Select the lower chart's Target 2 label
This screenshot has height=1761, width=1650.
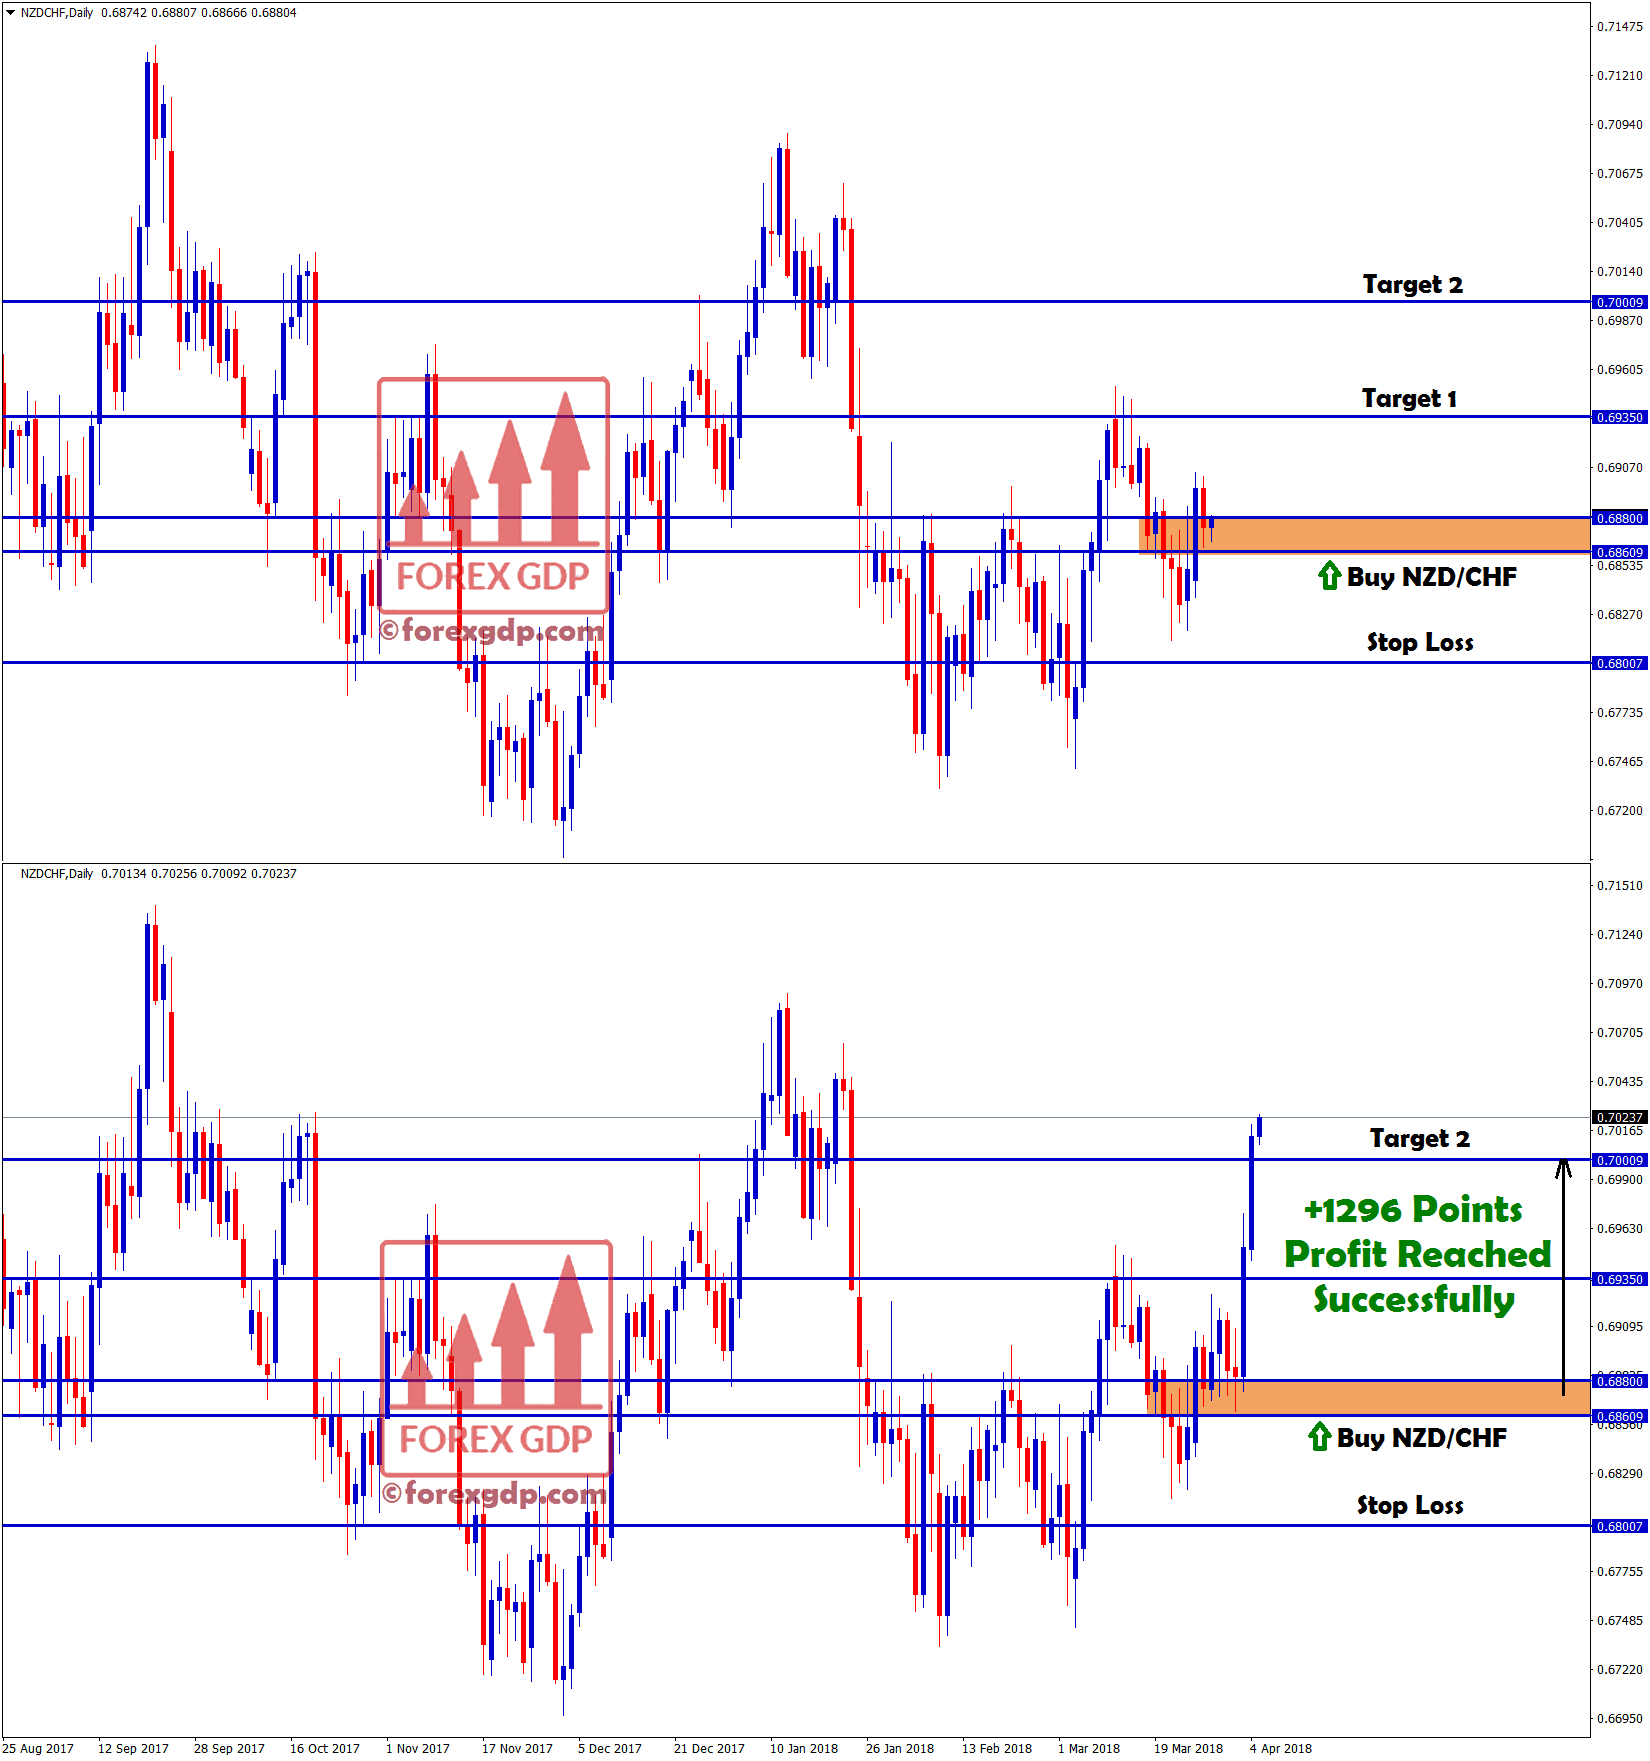(x=1419, y=1139)
